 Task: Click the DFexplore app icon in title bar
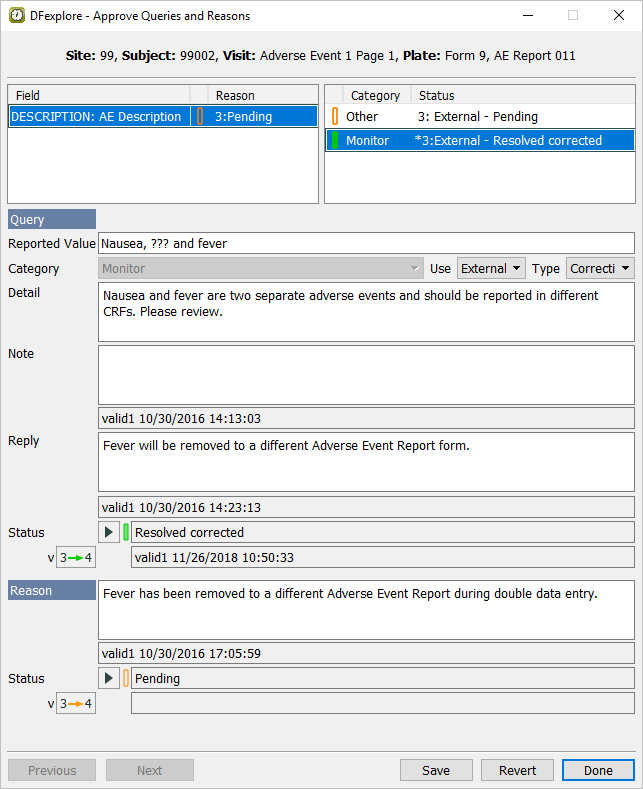(x=17, y=16)
